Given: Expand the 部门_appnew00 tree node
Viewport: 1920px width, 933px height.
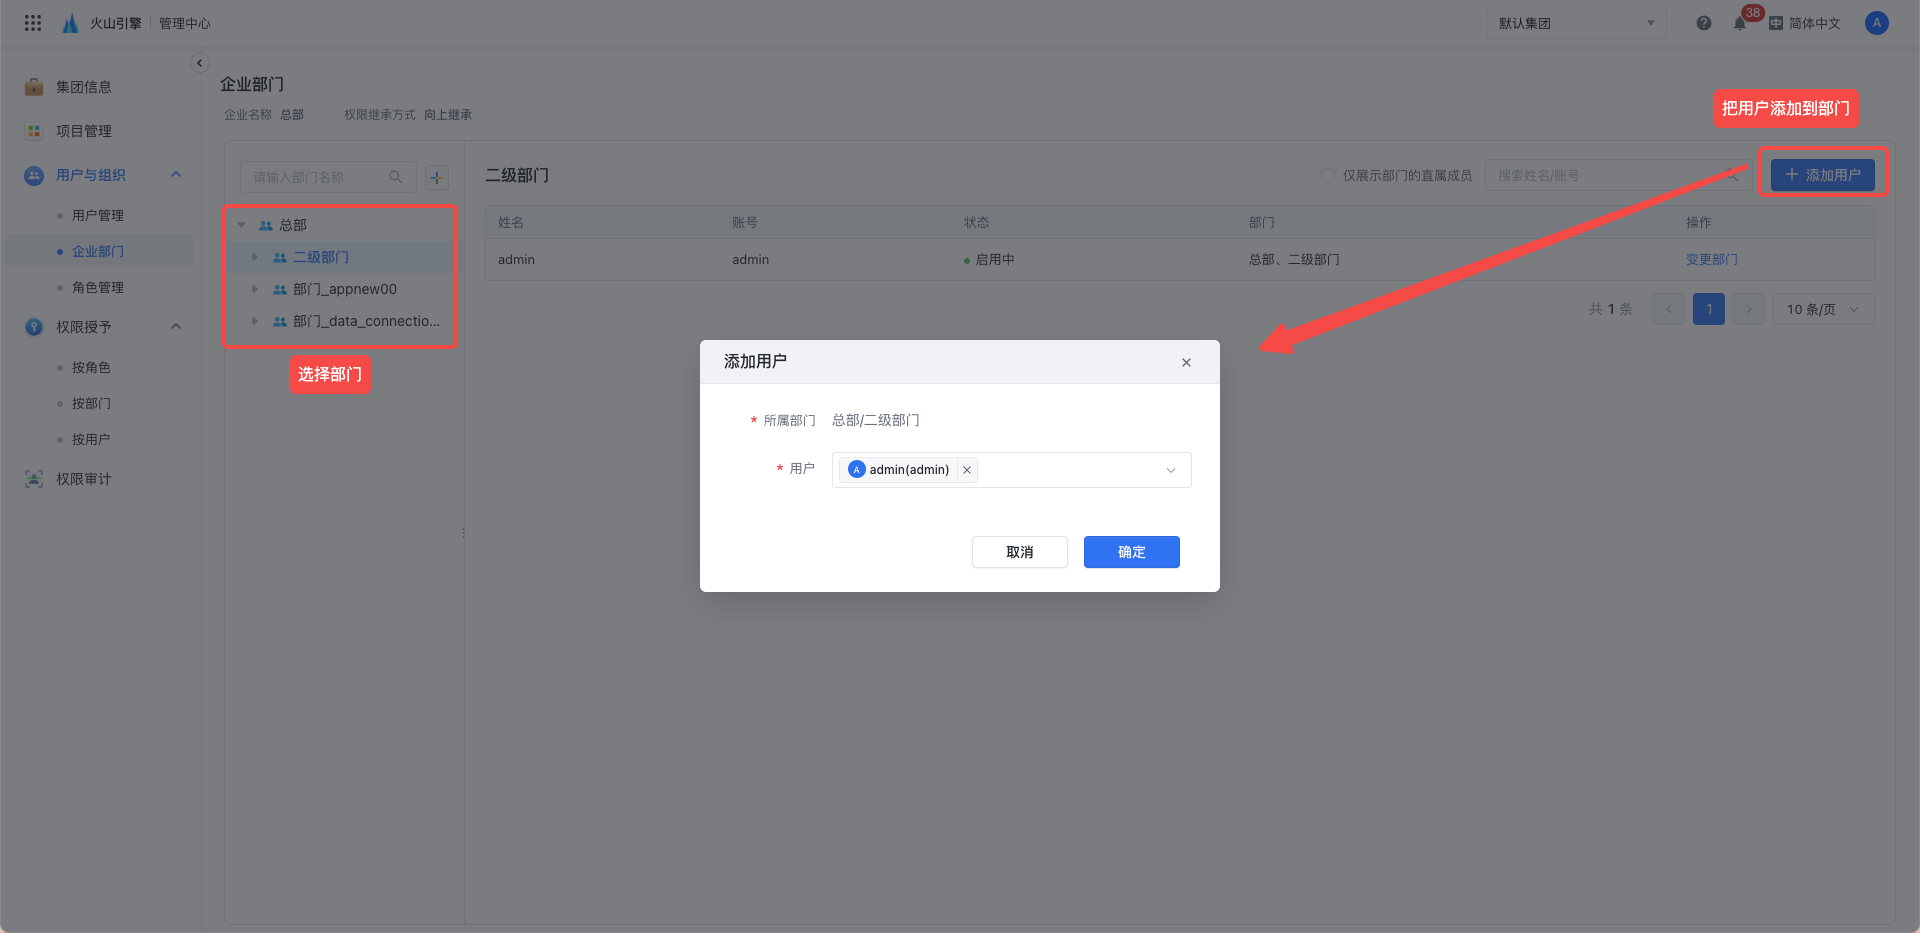Looking at the screenshot, I should point(255,289).
